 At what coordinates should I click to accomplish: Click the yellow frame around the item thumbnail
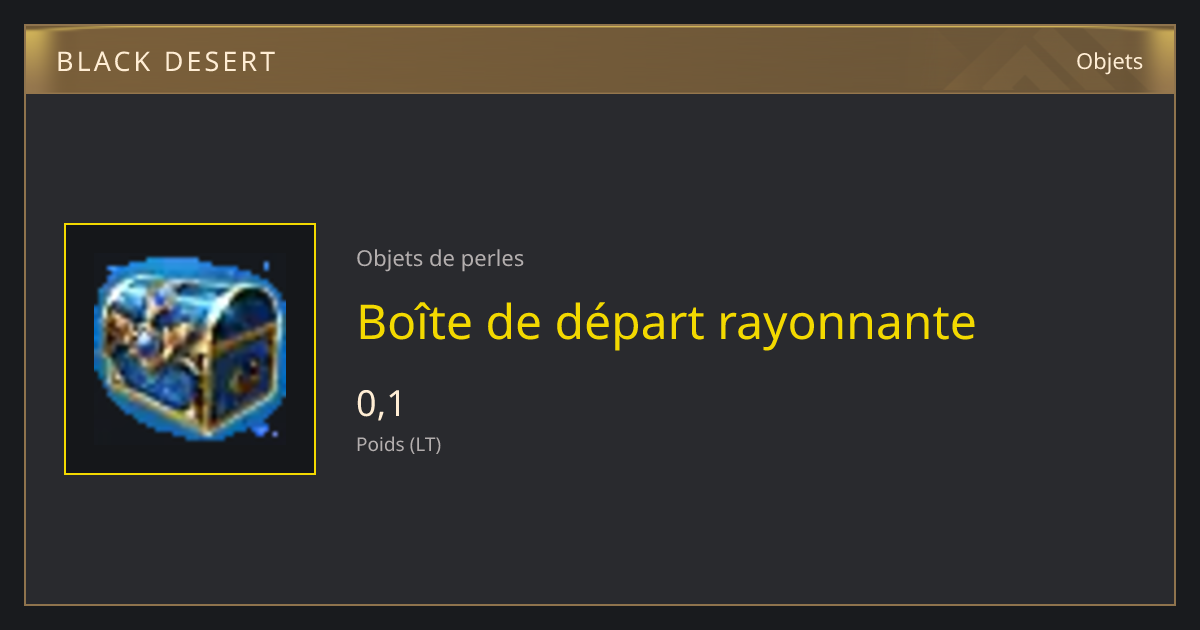pos(190,225)
